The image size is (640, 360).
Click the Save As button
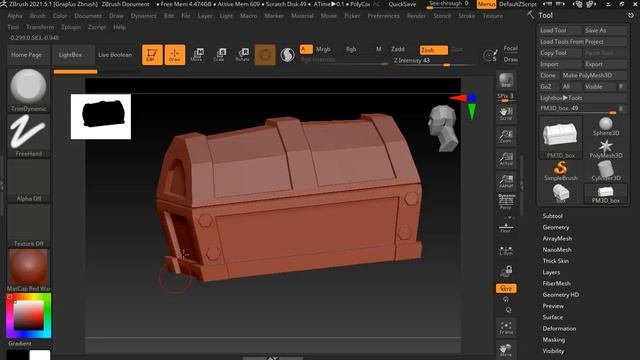pyautogui.click(x=605, y=30)
